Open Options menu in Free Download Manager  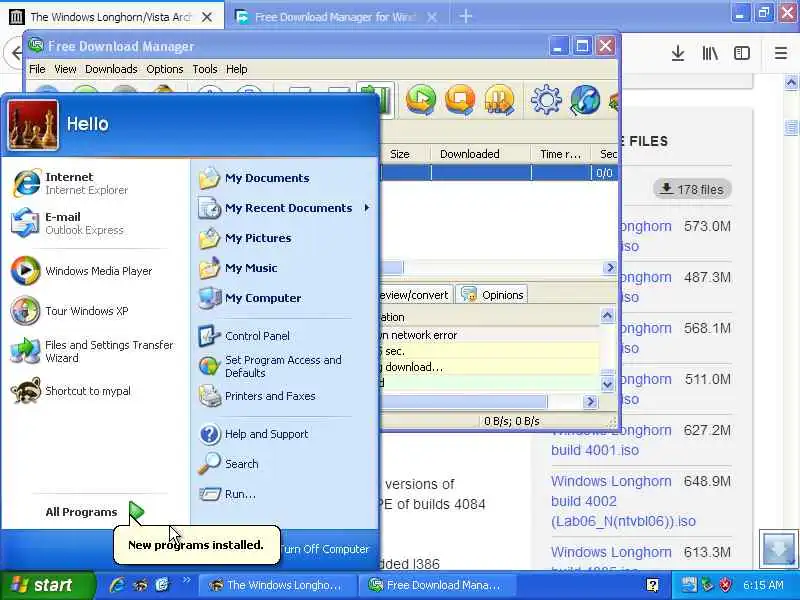point(164,69)
